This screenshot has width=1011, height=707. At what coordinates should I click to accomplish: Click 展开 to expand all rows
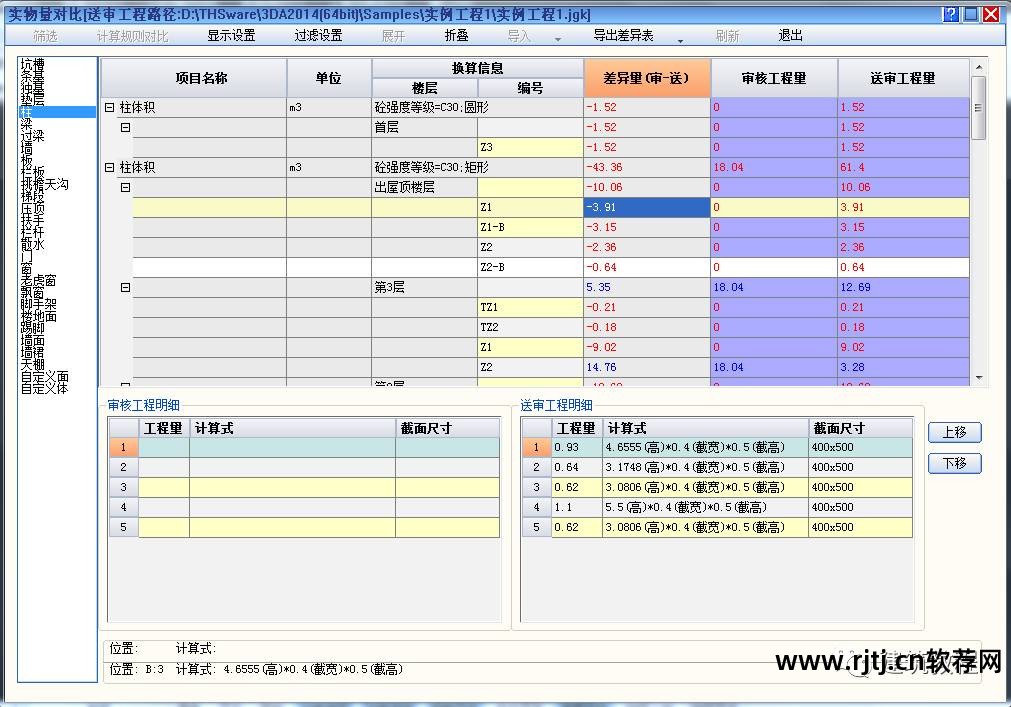tap(392, 35)
